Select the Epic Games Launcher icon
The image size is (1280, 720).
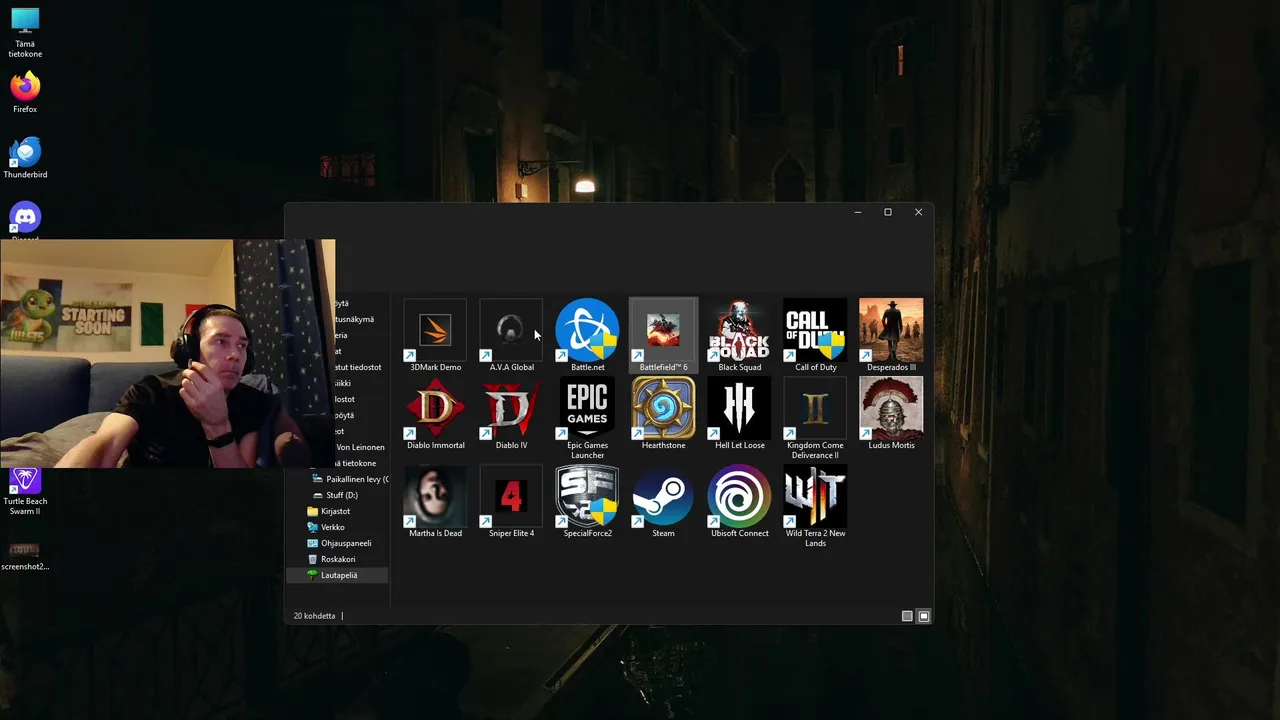point(587,419)
